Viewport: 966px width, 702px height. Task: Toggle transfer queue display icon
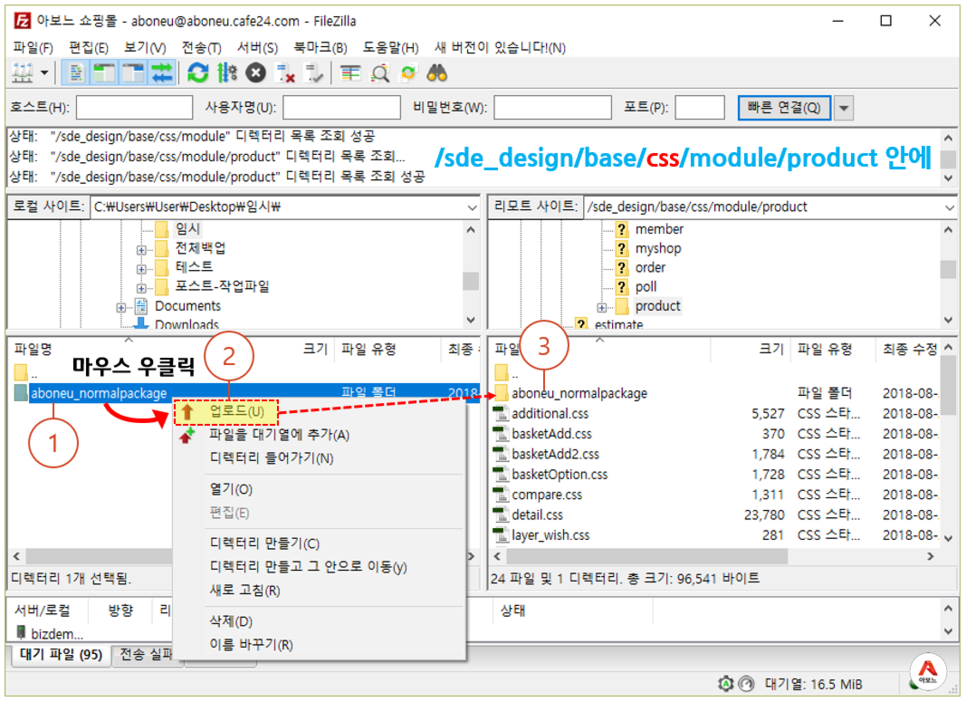pos(162,73)
